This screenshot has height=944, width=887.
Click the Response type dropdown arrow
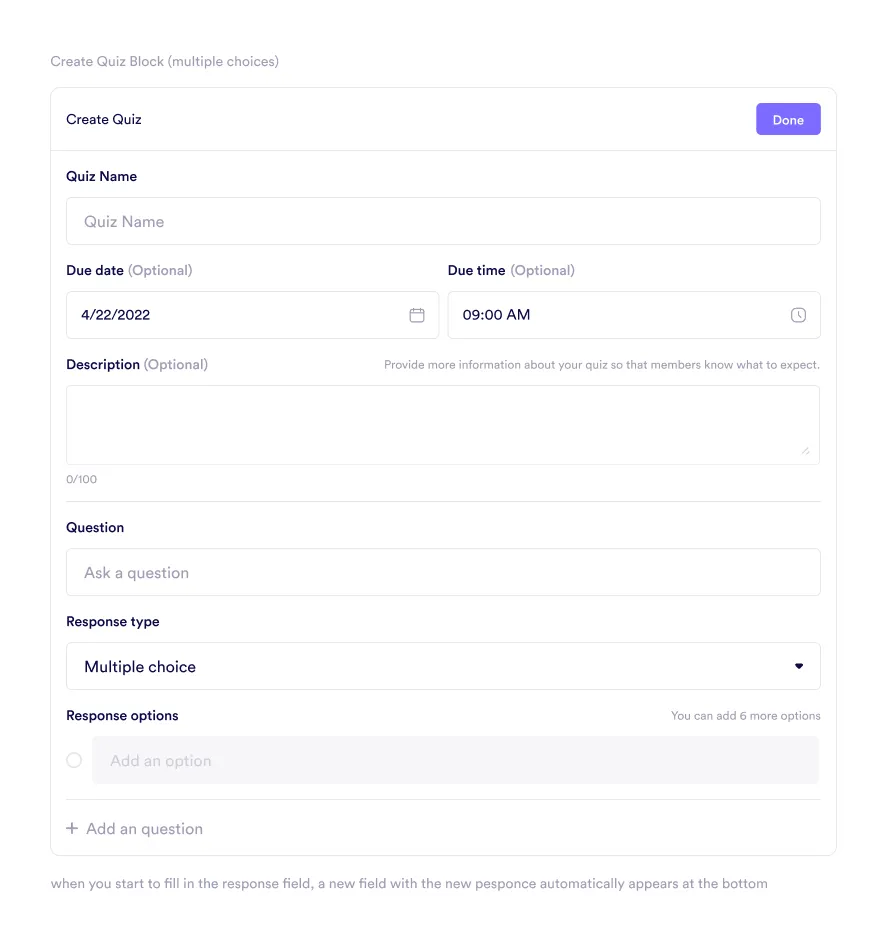[x=798, y=667]
